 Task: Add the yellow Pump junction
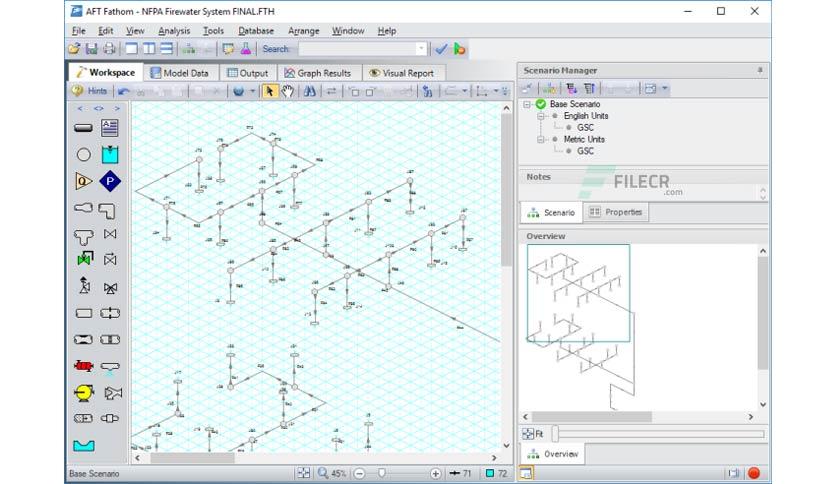point(84,393)
